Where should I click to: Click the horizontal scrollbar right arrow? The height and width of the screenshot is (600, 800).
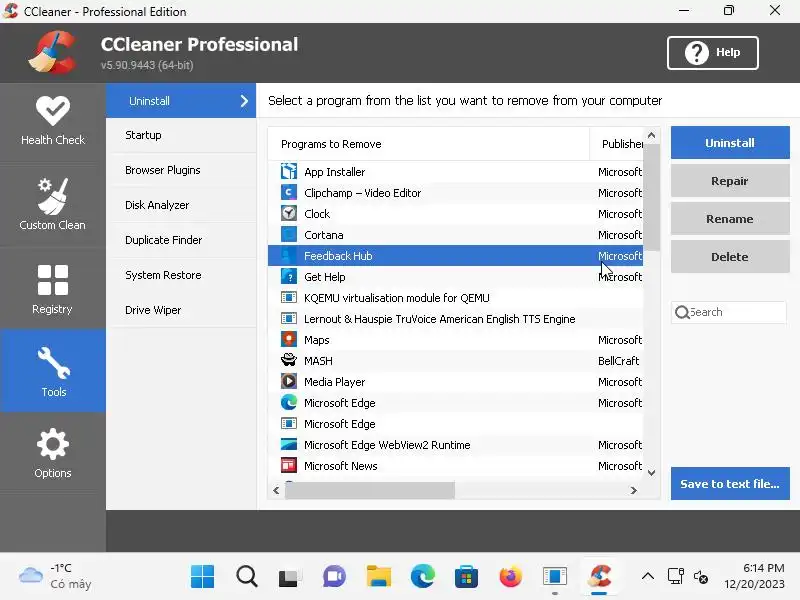[634, 490]
